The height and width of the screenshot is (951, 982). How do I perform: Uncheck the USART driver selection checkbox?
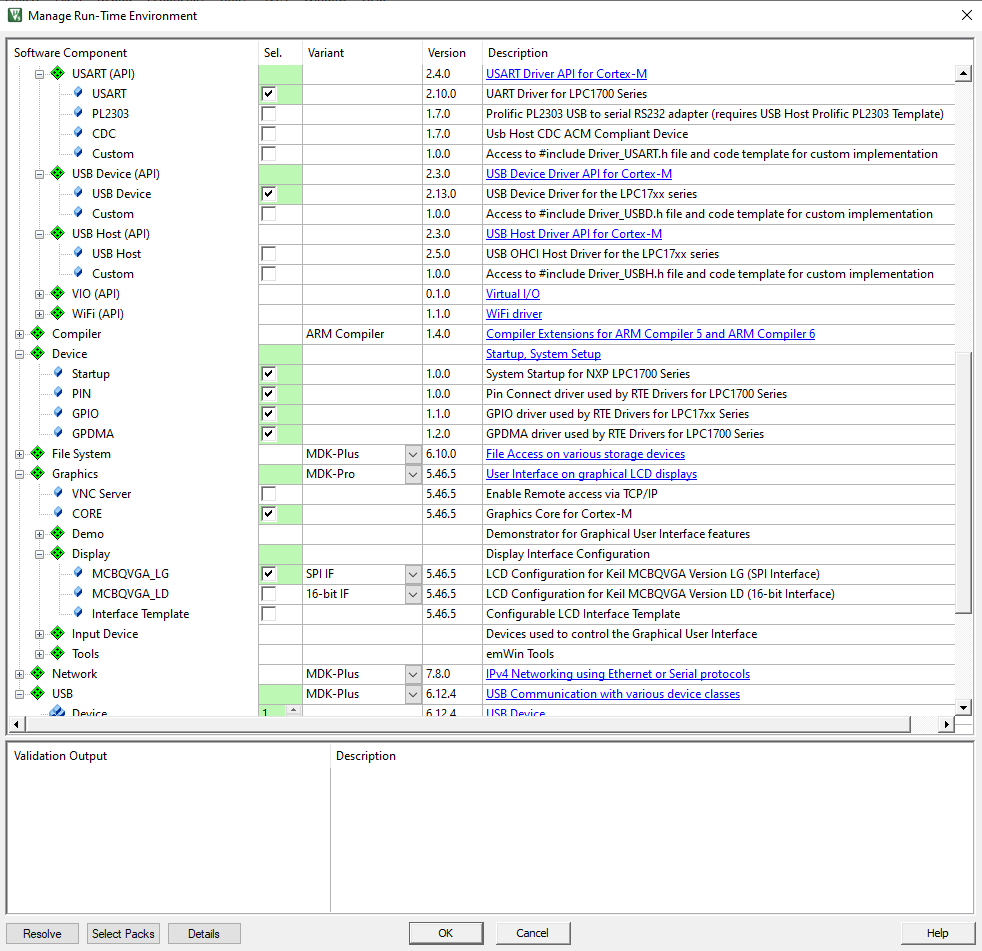[x=267, y=93]
